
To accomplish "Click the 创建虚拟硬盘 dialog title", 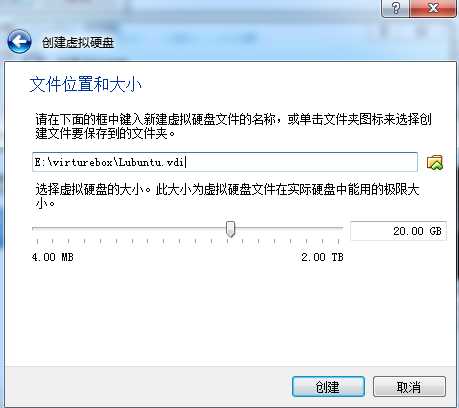I will coord(78,43).
